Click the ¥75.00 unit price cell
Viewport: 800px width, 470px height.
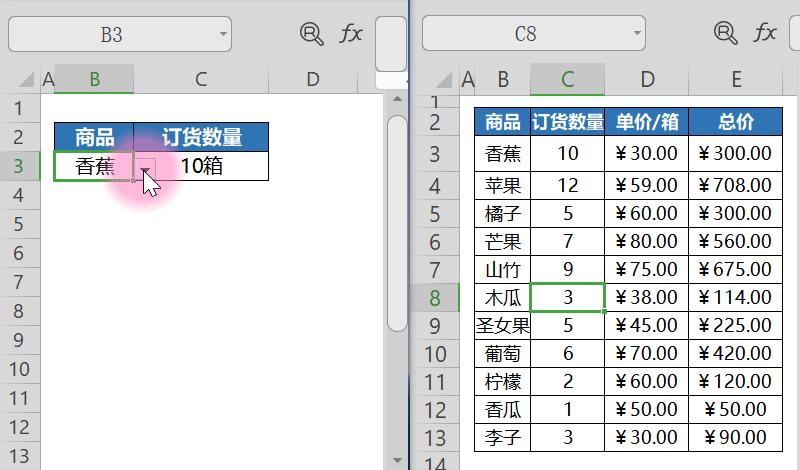[646, 269]
